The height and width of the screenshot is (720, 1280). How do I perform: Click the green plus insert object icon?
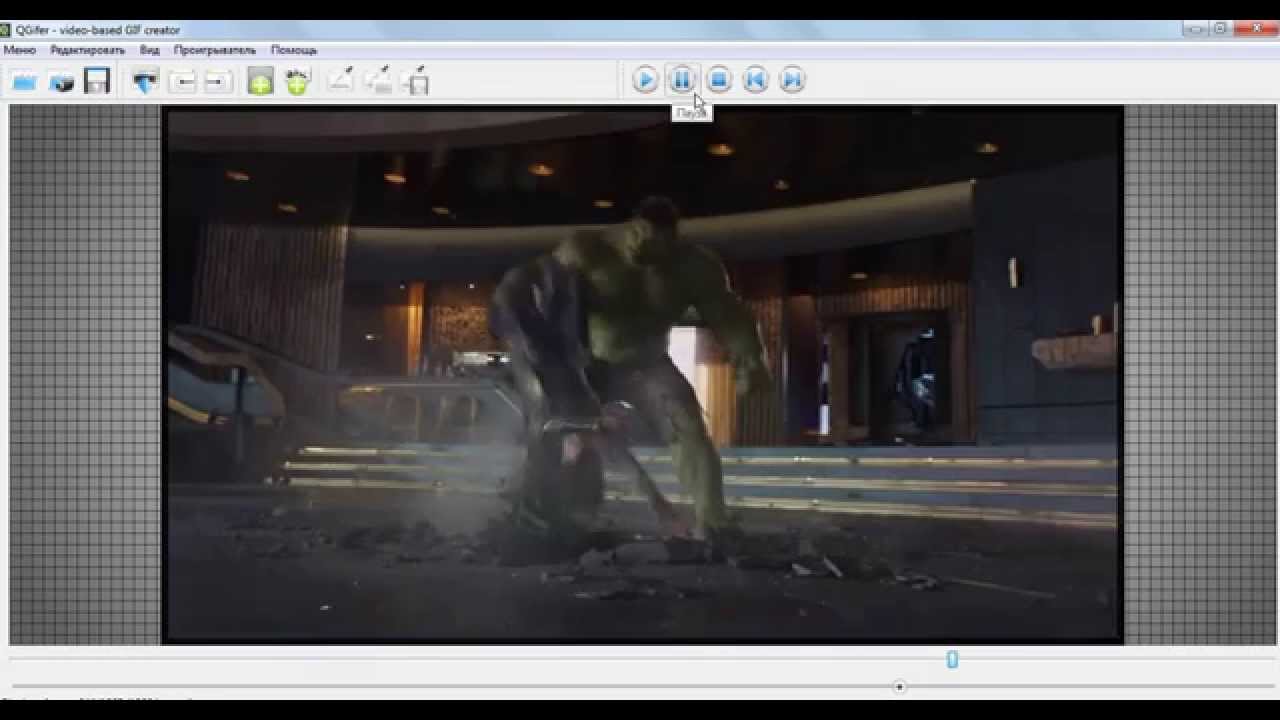tap(260, 81)
